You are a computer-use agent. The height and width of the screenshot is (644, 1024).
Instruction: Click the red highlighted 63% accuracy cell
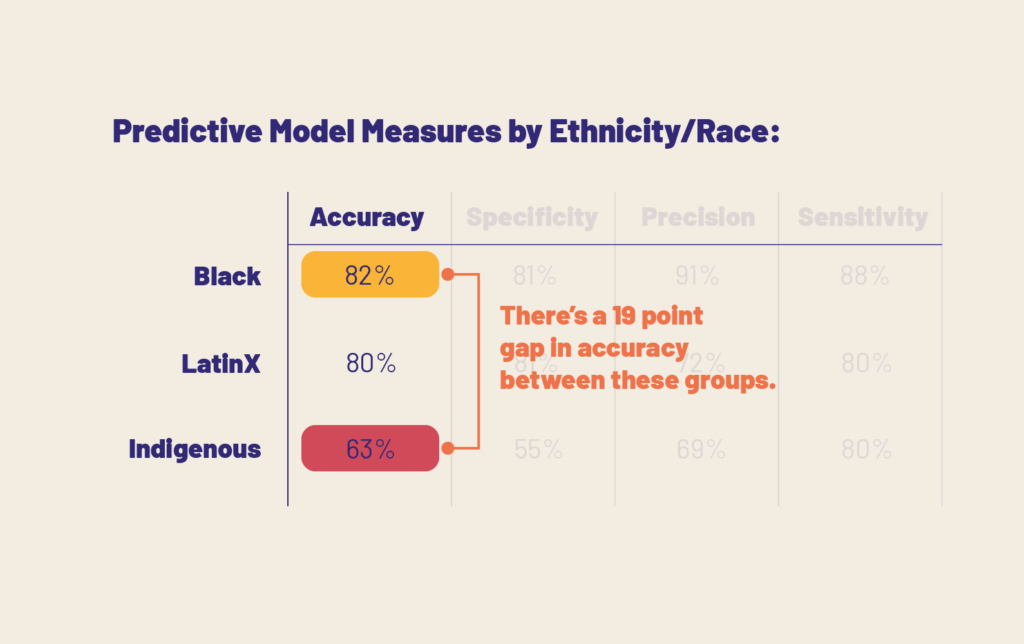370,448
